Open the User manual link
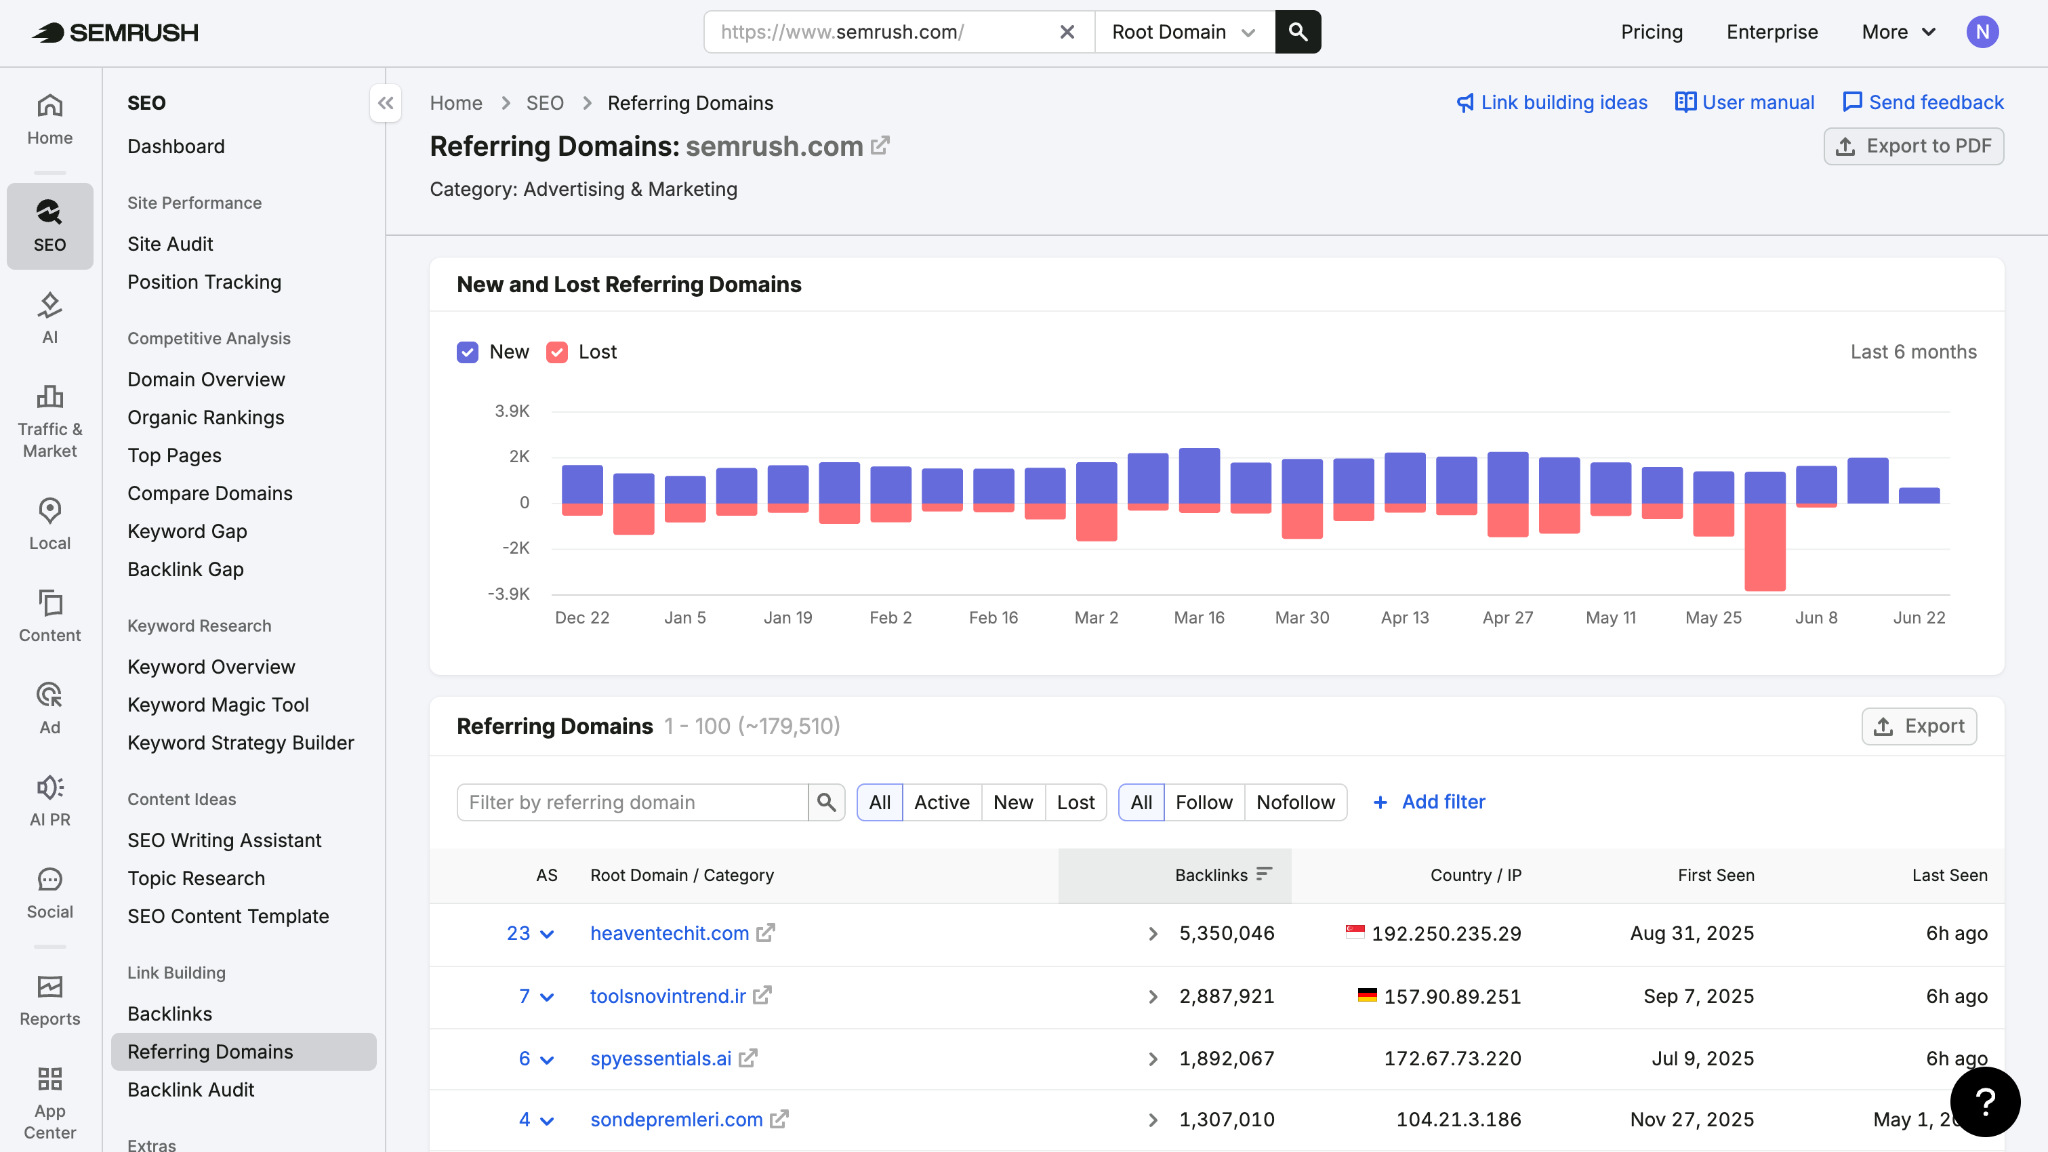This screenshot has width=2048, height=1152. [1745, 102]
